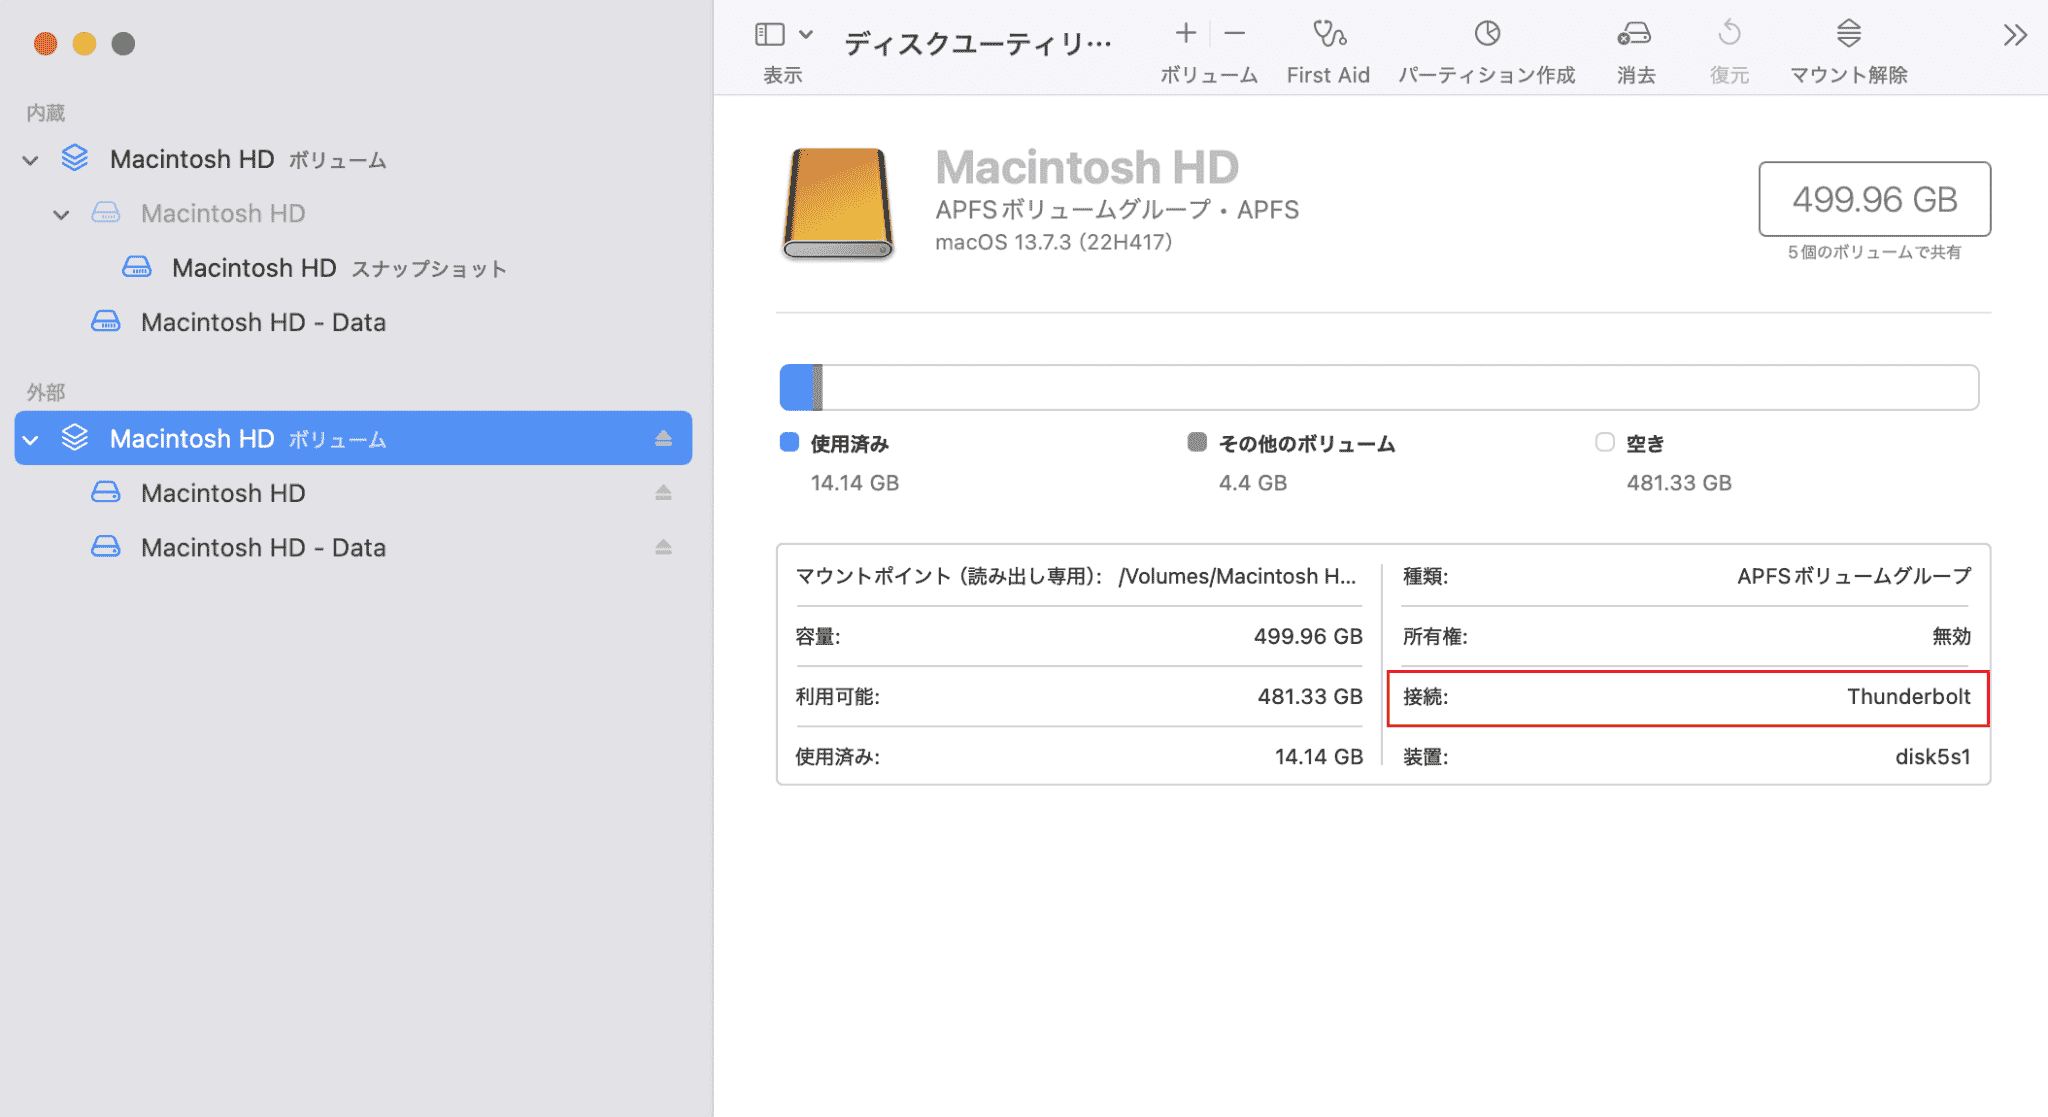Click the ボリューム toolbar label

click(1208, 75)
